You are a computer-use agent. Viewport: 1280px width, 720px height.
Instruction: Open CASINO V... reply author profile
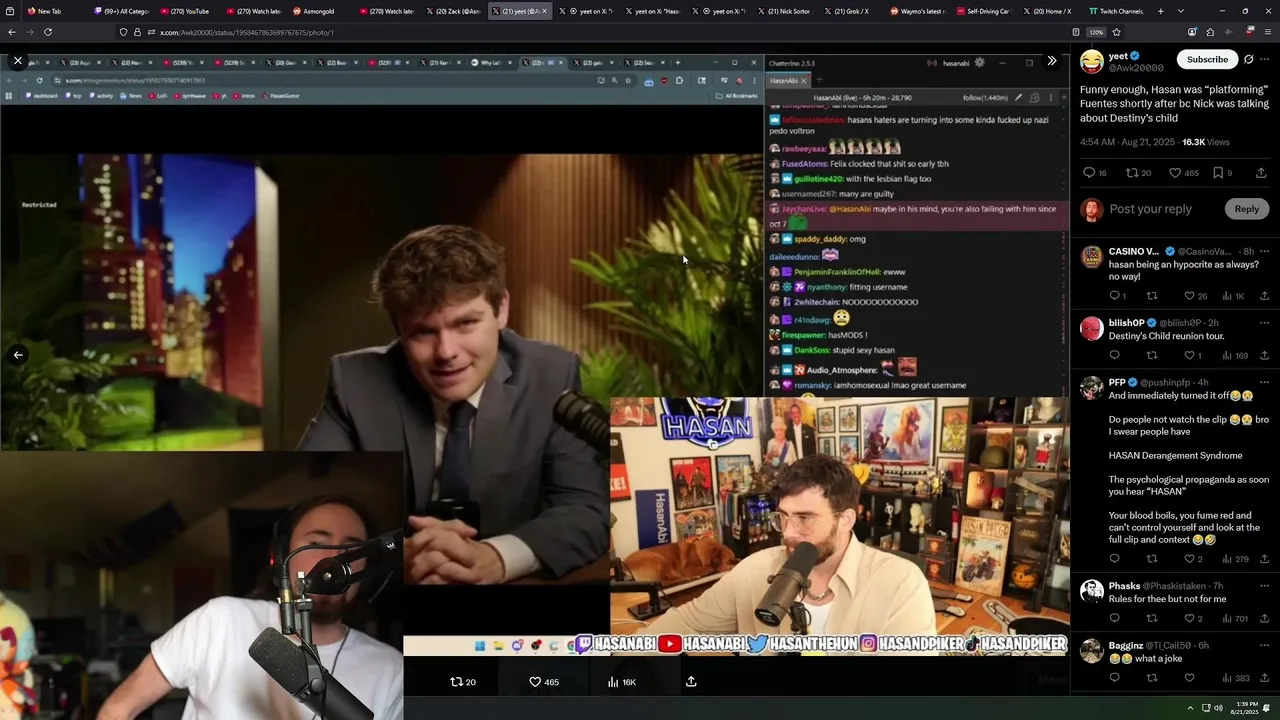(x=1133, y=251)
